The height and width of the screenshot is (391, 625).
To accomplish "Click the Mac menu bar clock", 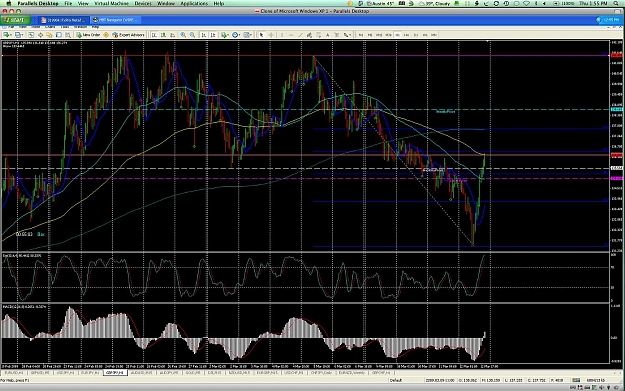I will click(594, 3).
